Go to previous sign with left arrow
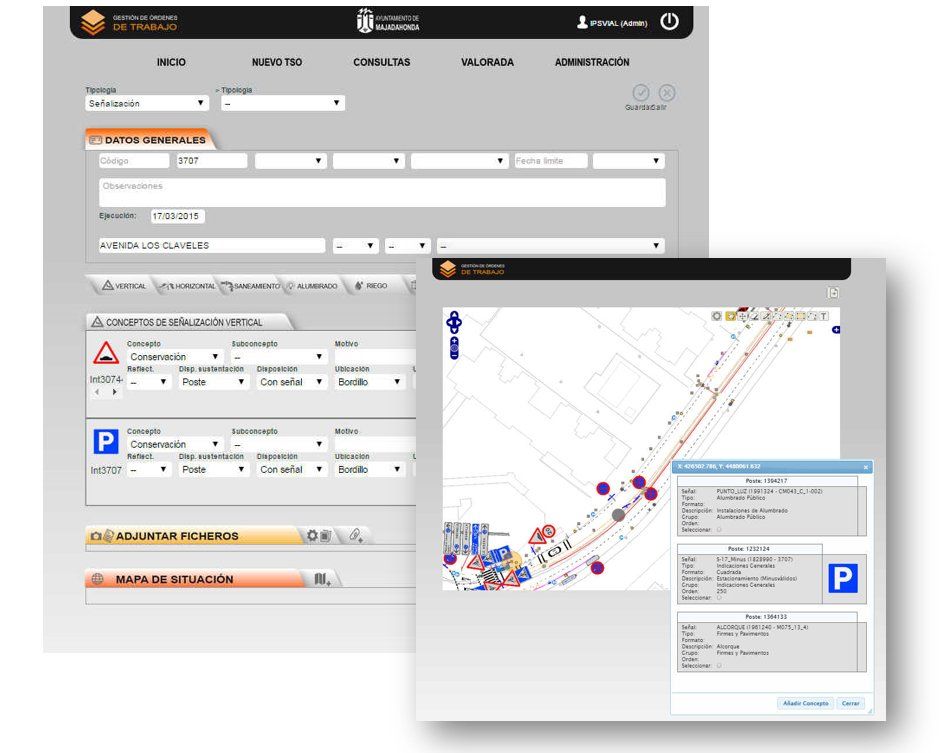 (97, 392)
